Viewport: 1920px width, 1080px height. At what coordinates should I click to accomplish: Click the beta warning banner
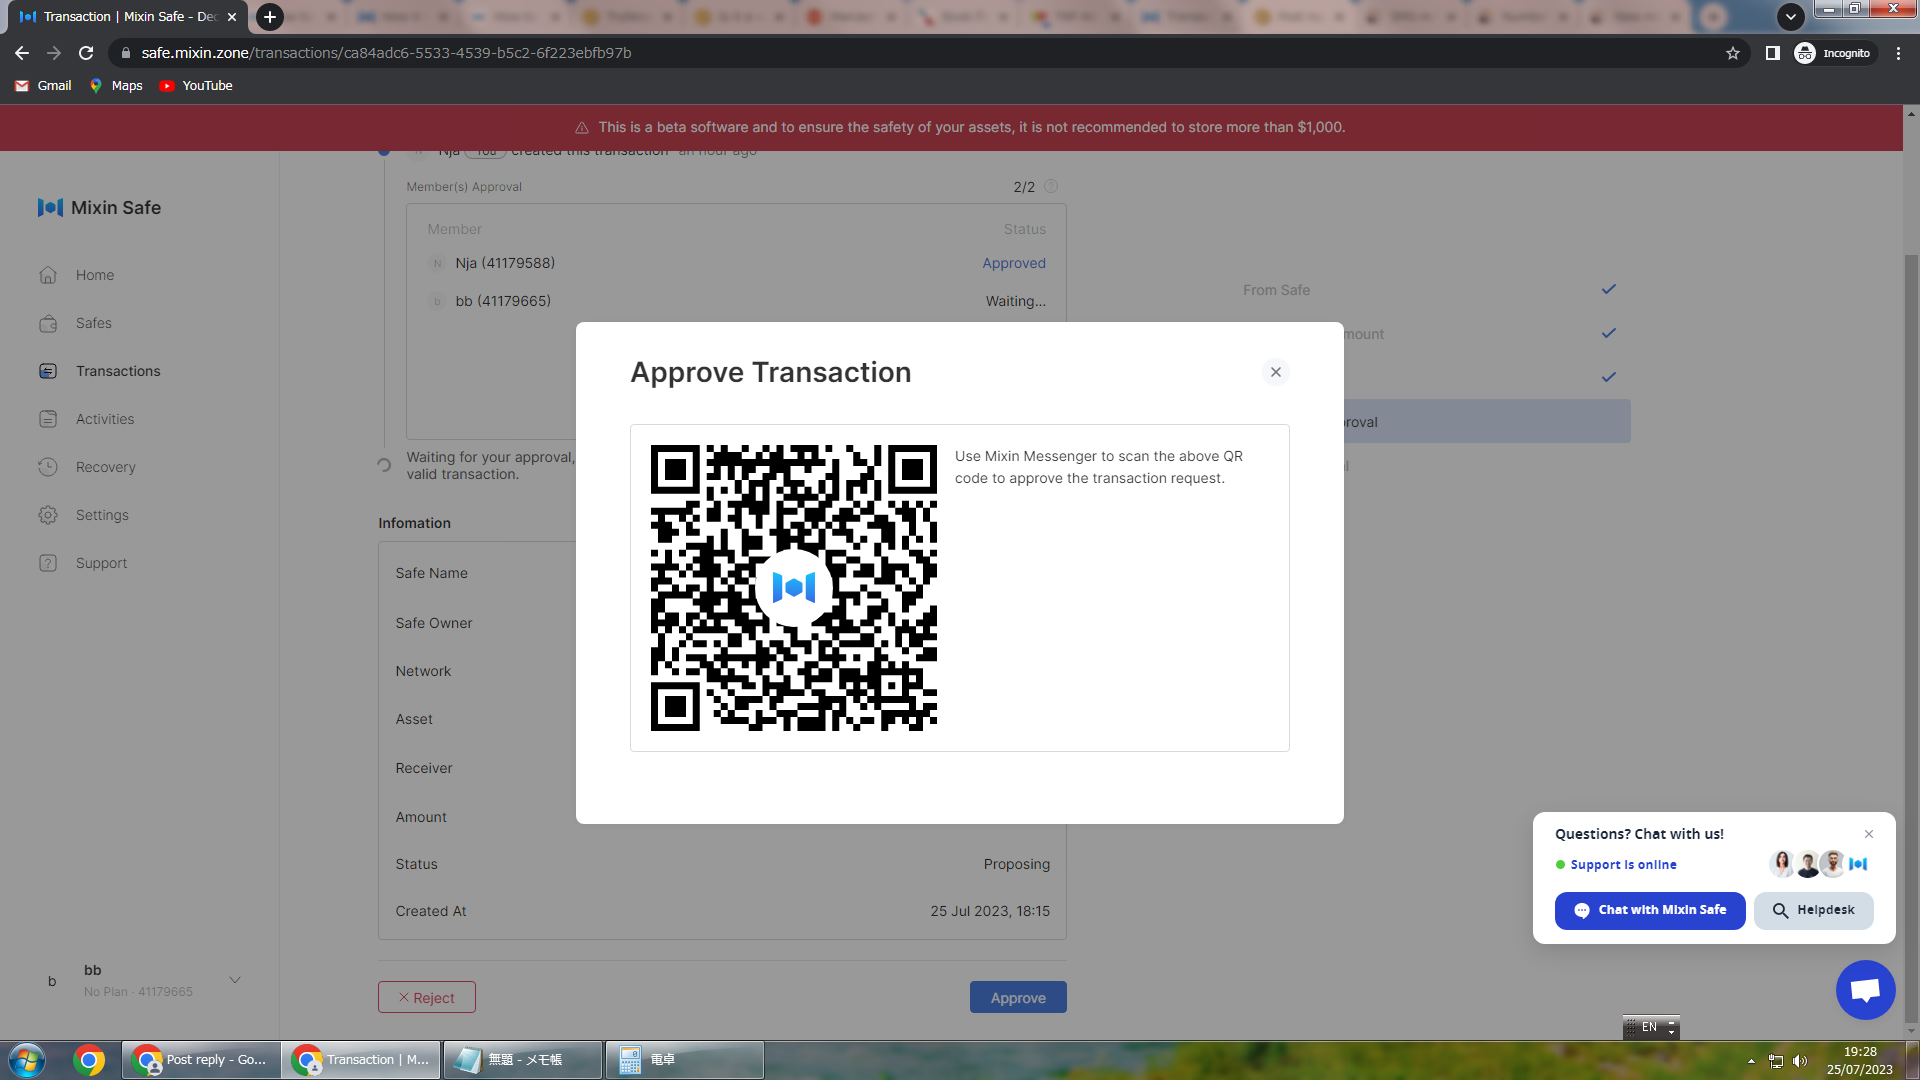951,127
